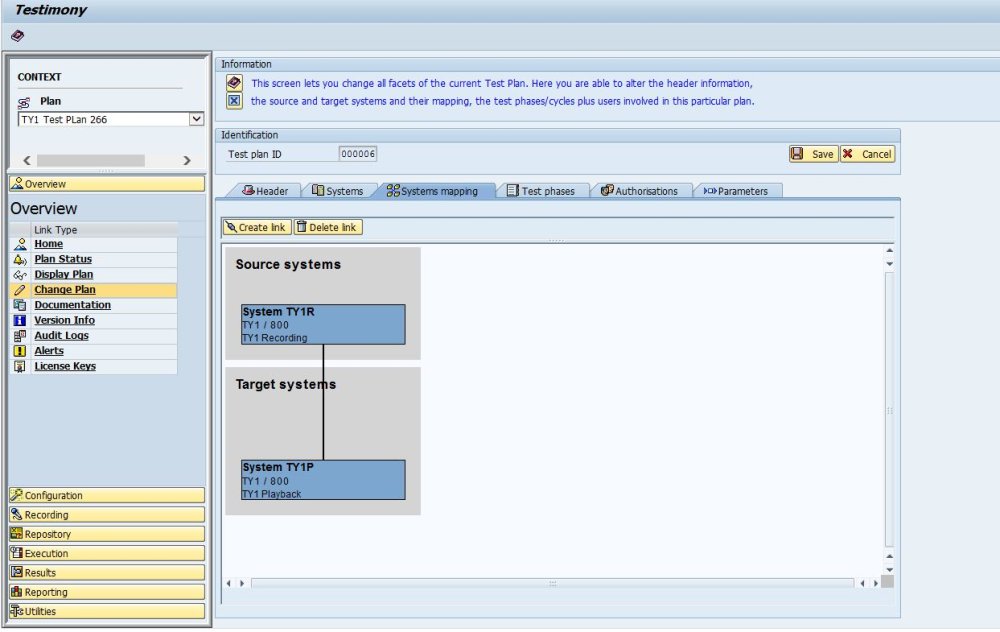Open the Audit Logs link

(x=61, y=336)
